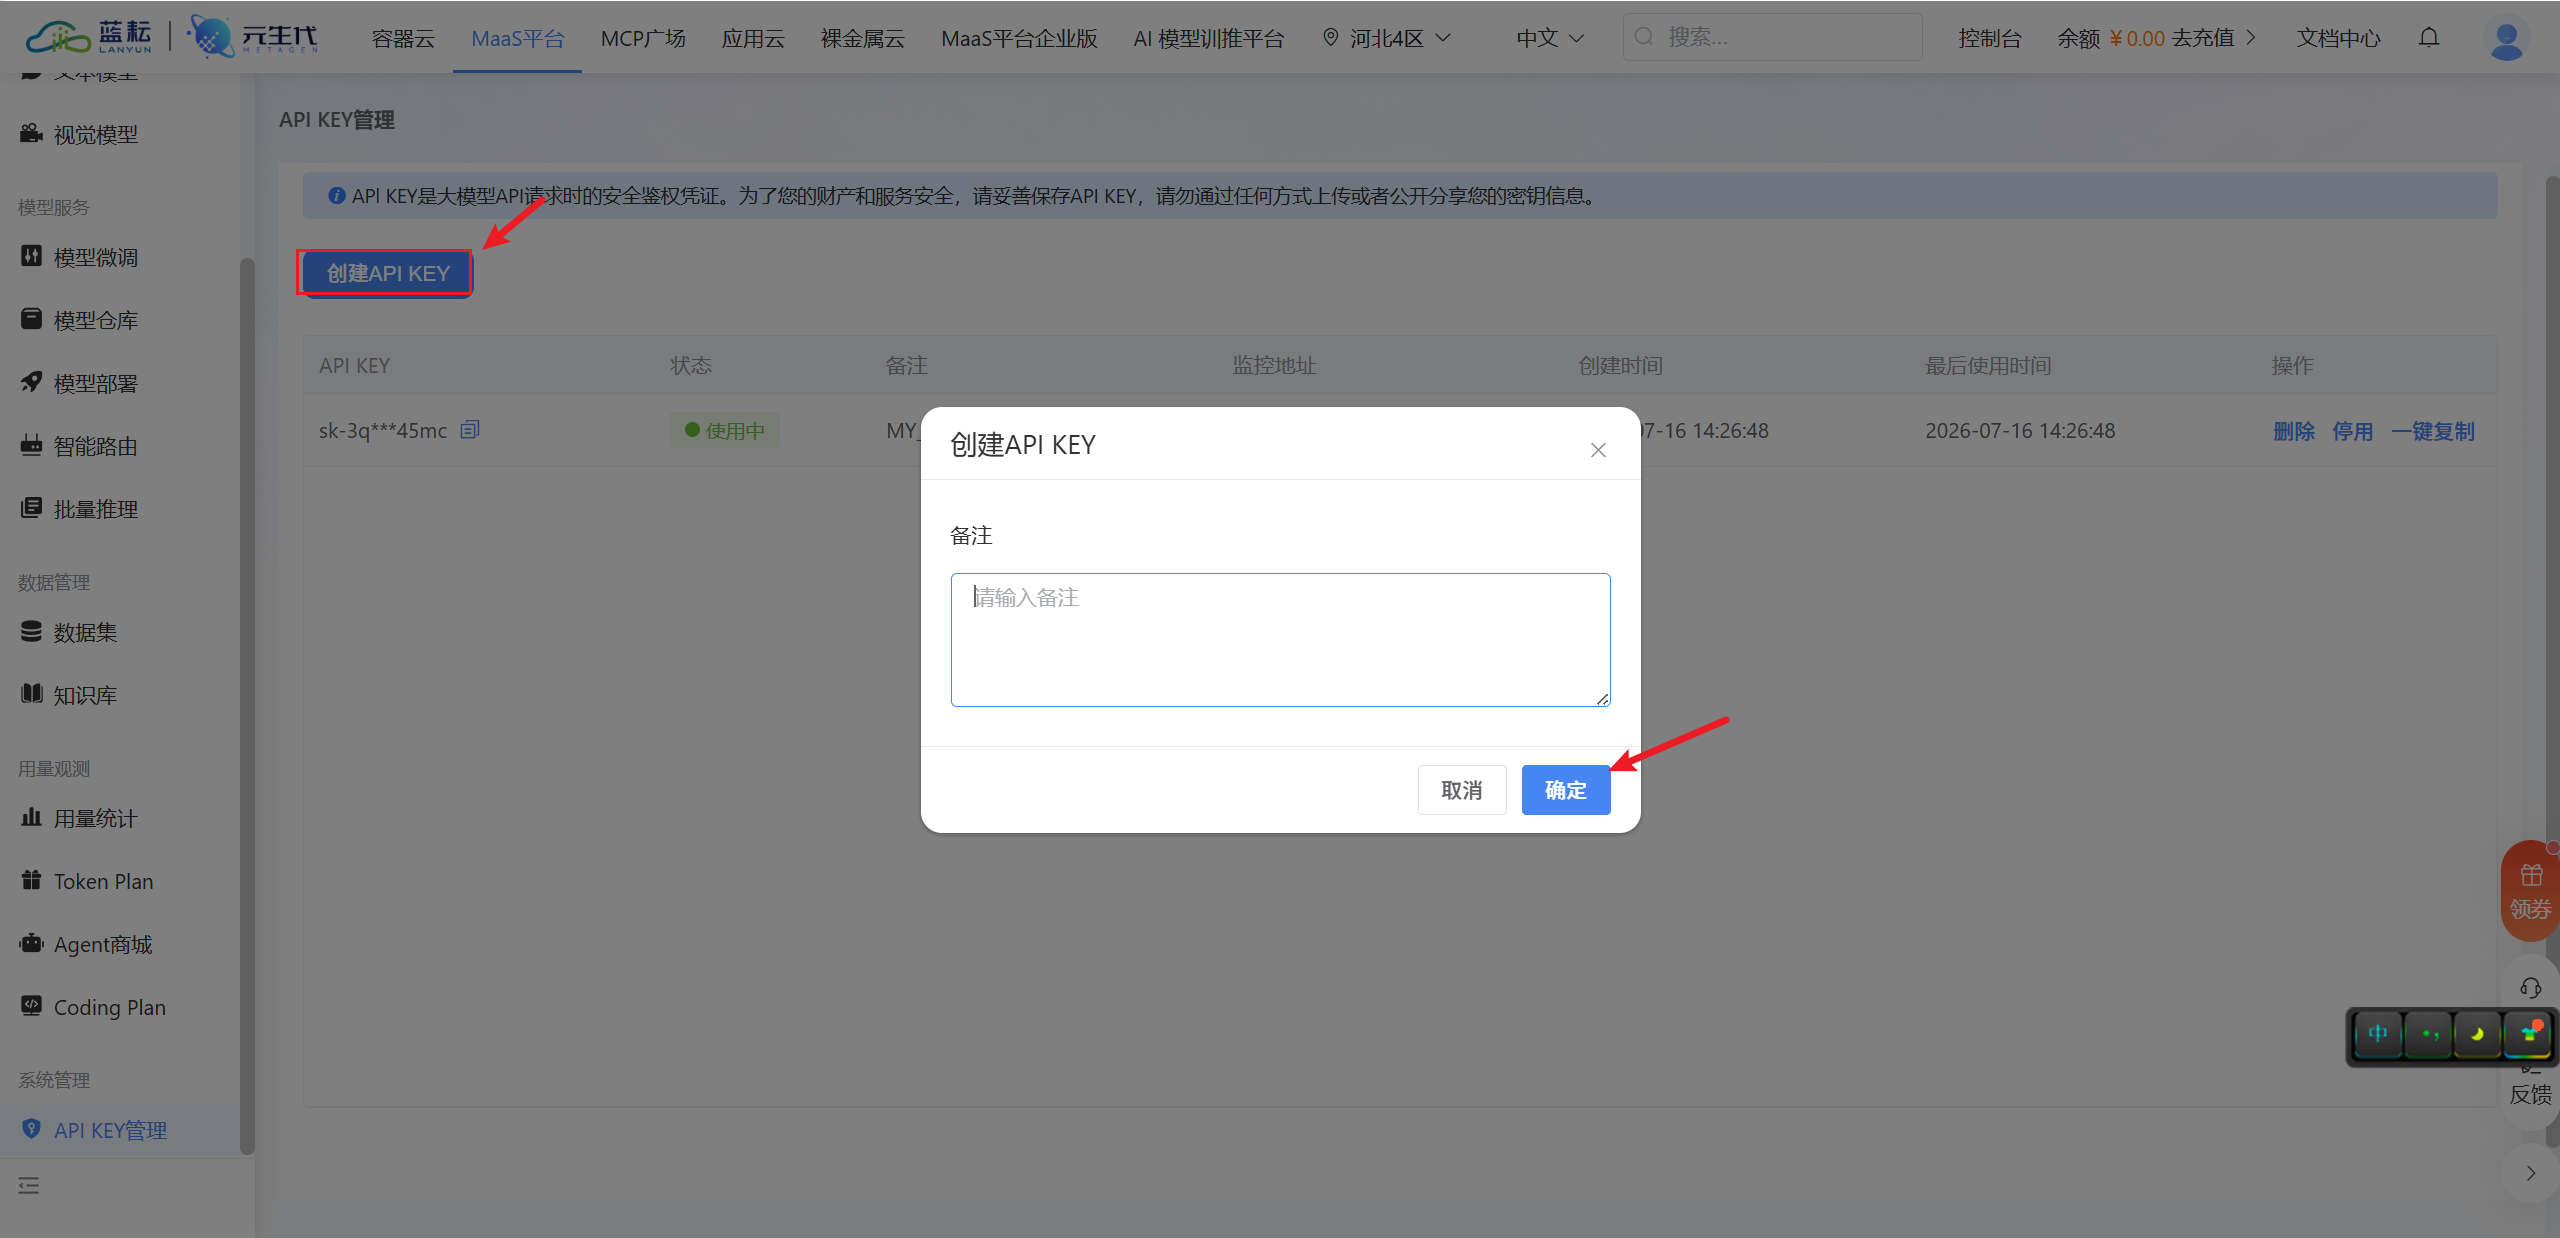
Task: Copy the sk-3q***45mc key icon
Action: tap(470, 429)
